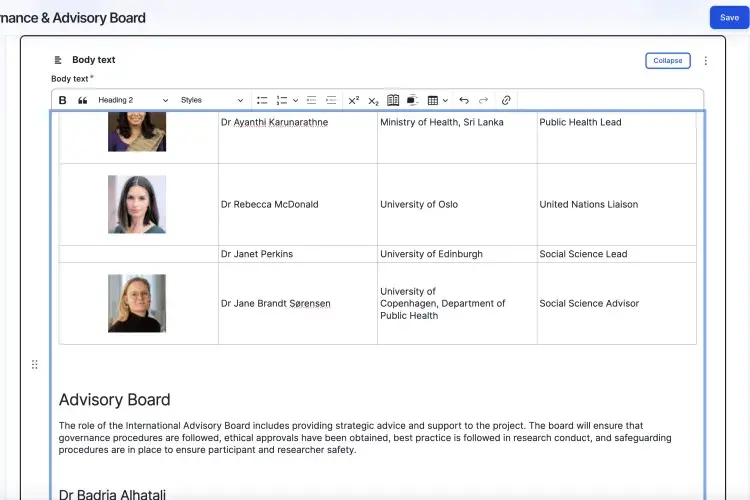Click the insert media icon
750x500 pixels.
pyautogui.click(x=413, y=100)
